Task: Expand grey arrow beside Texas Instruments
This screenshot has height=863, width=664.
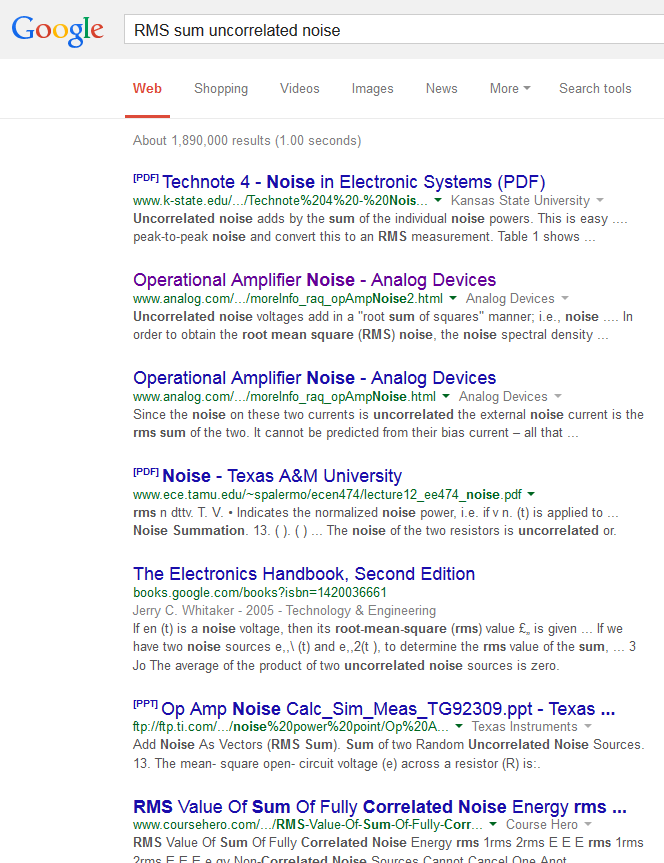Action: pos(588,727)
